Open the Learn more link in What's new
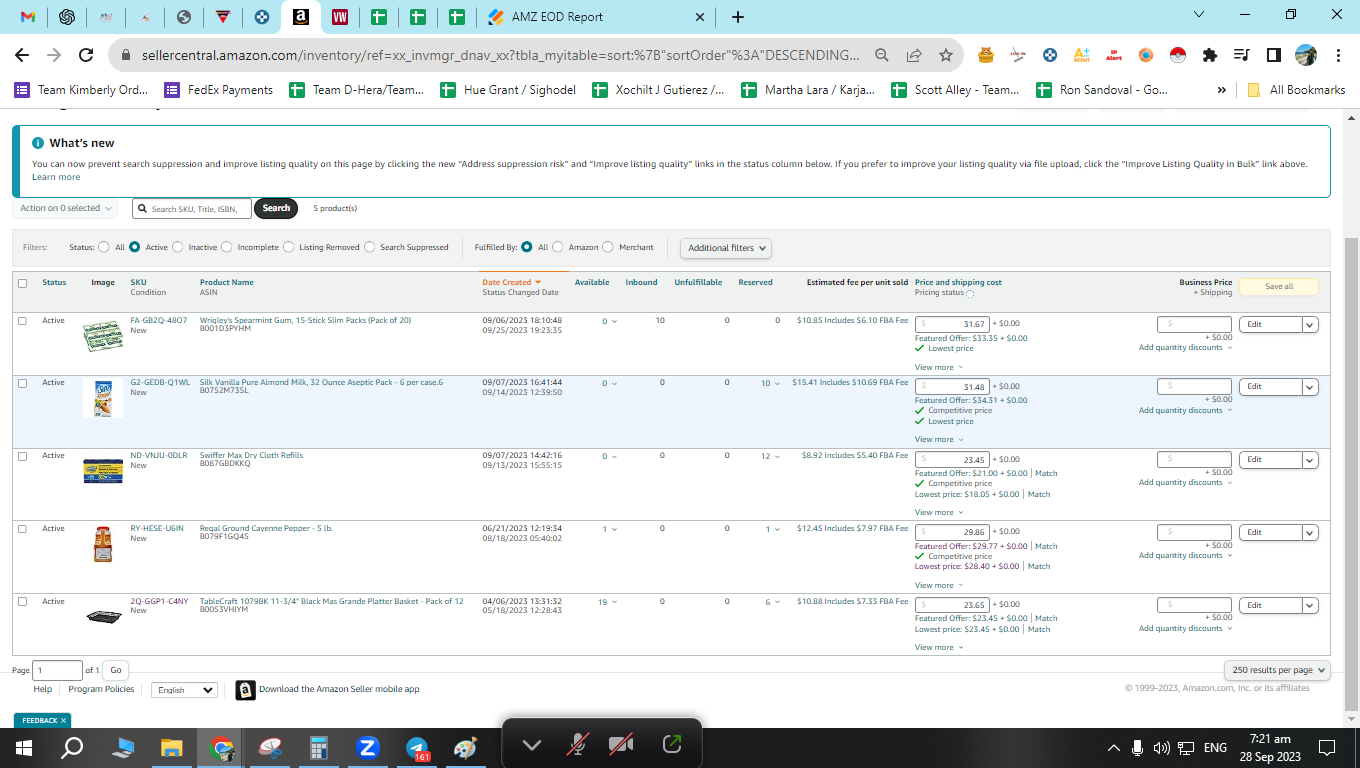The image size is (1360, 768). (x=56, y=177)
